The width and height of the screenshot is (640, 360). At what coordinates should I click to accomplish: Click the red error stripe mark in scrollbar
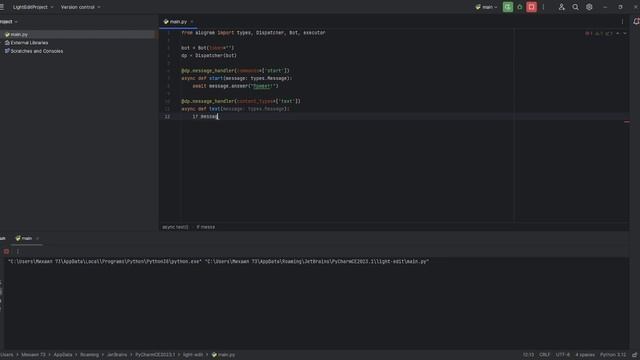pyautogui.click(x=627, y=122)
